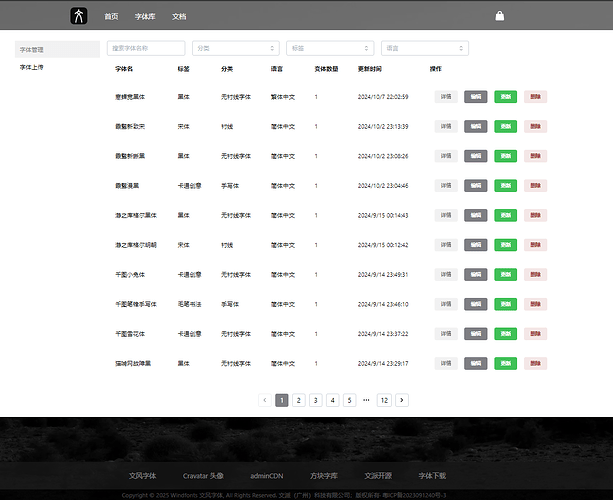The height and width of the screenshot is (500, 613).
Task: Open the 方块字库 footer link
Action: pos(324,476)
